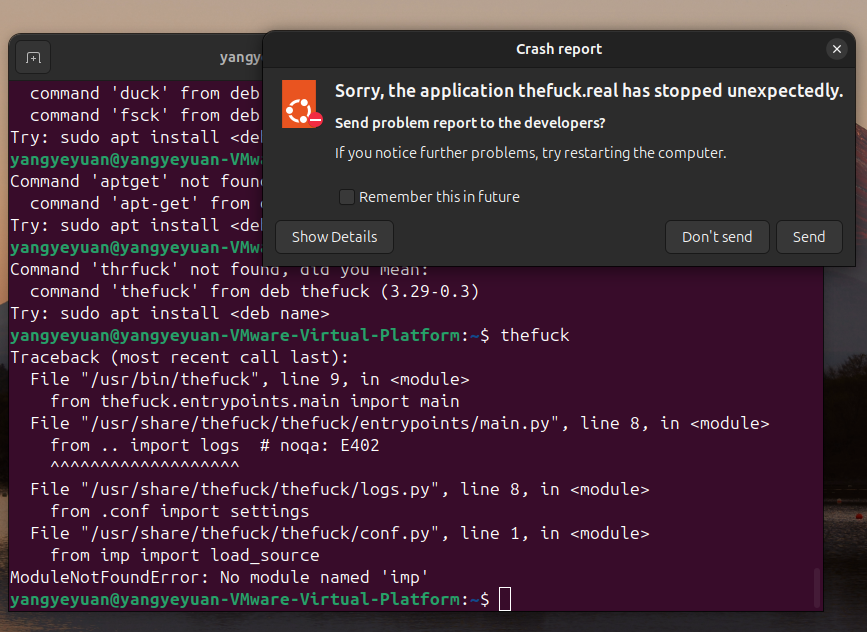Screen dimensions: 867x632
Task: Click the 'ModuleNotFoundError: No module named' line
Action: click(219, 577)
